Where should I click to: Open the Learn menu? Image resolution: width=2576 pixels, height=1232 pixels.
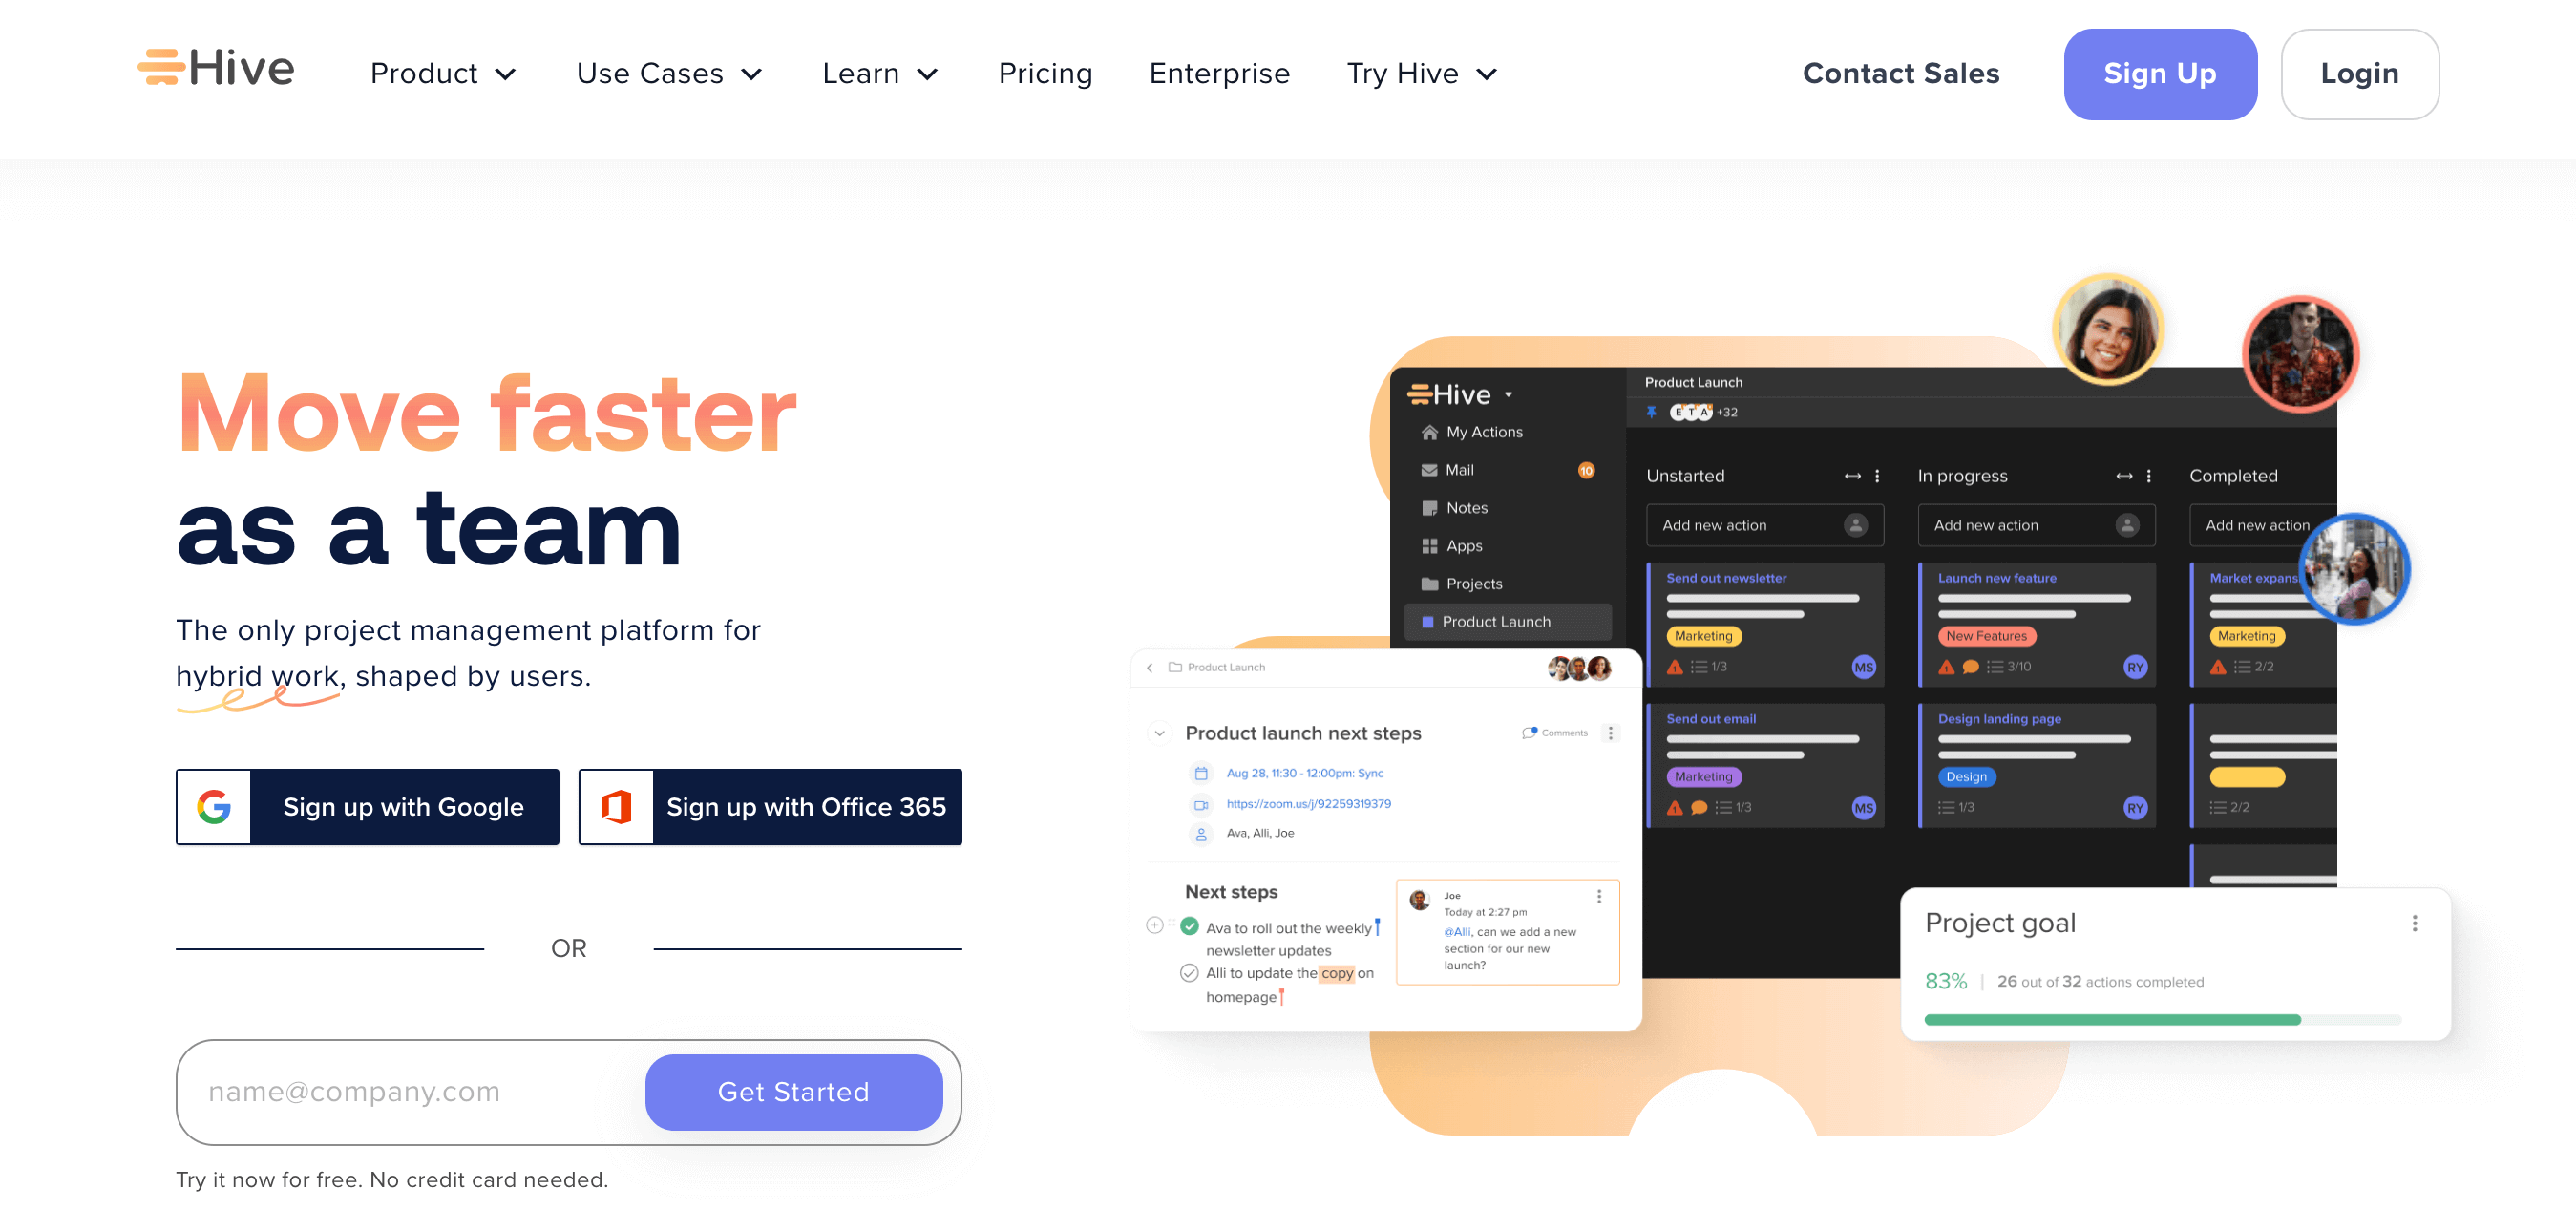tap(882, 73)
